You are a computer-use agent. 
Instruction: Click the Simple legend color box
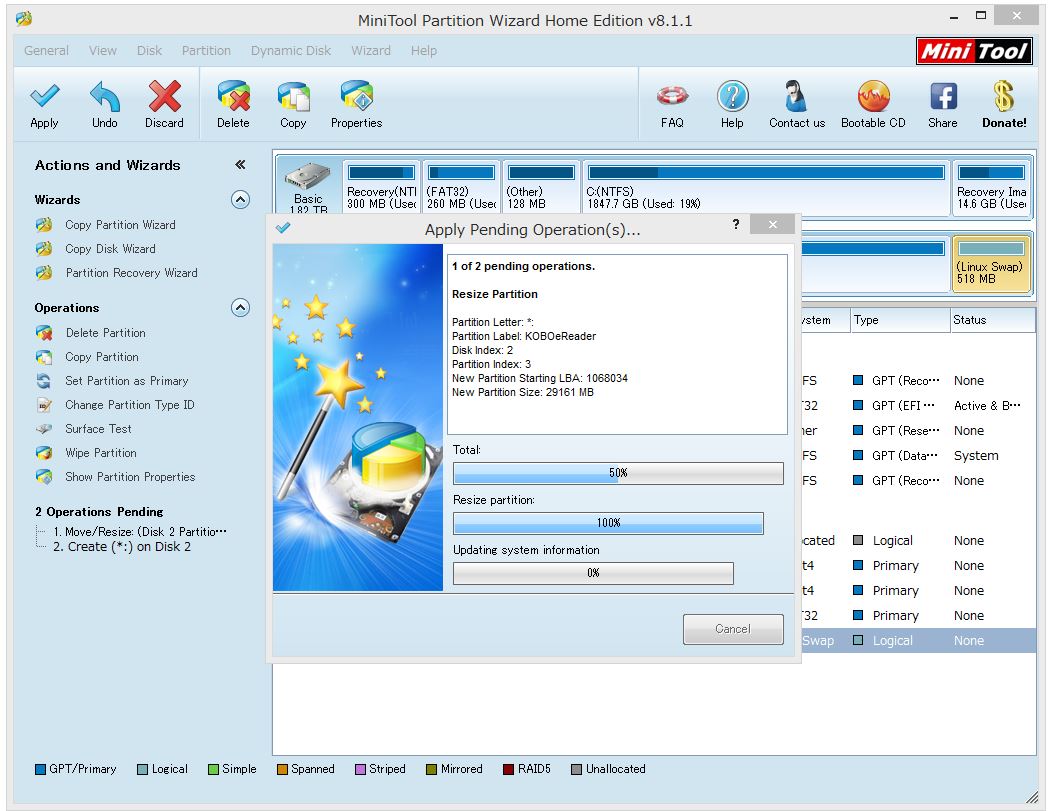(213, 769)
